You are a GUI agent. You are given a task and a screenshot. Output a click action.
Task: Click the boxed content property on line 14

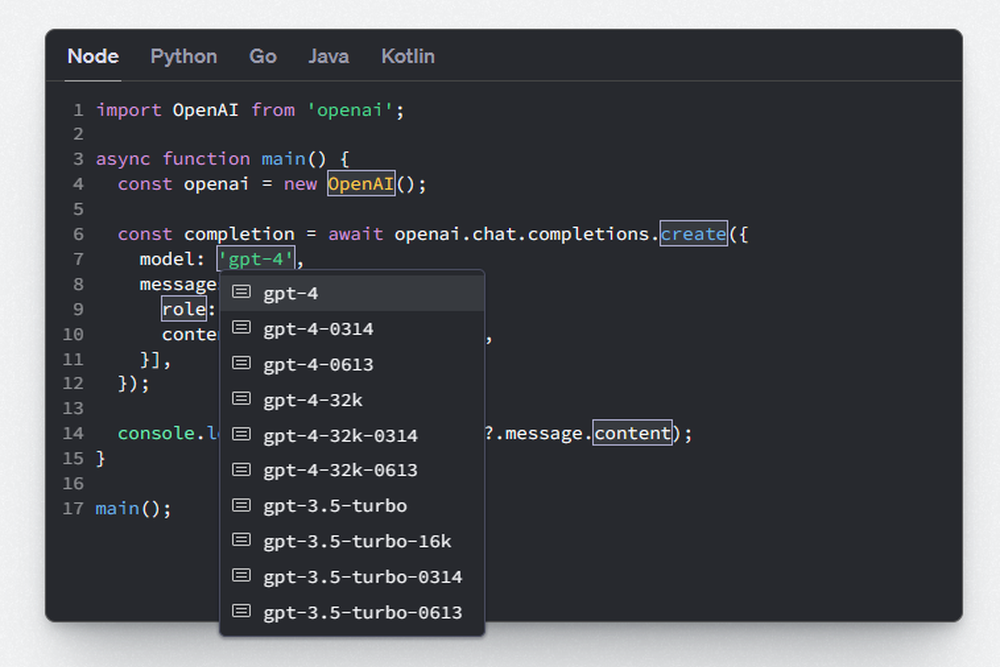pyautogui.click(x=633, y=434)
